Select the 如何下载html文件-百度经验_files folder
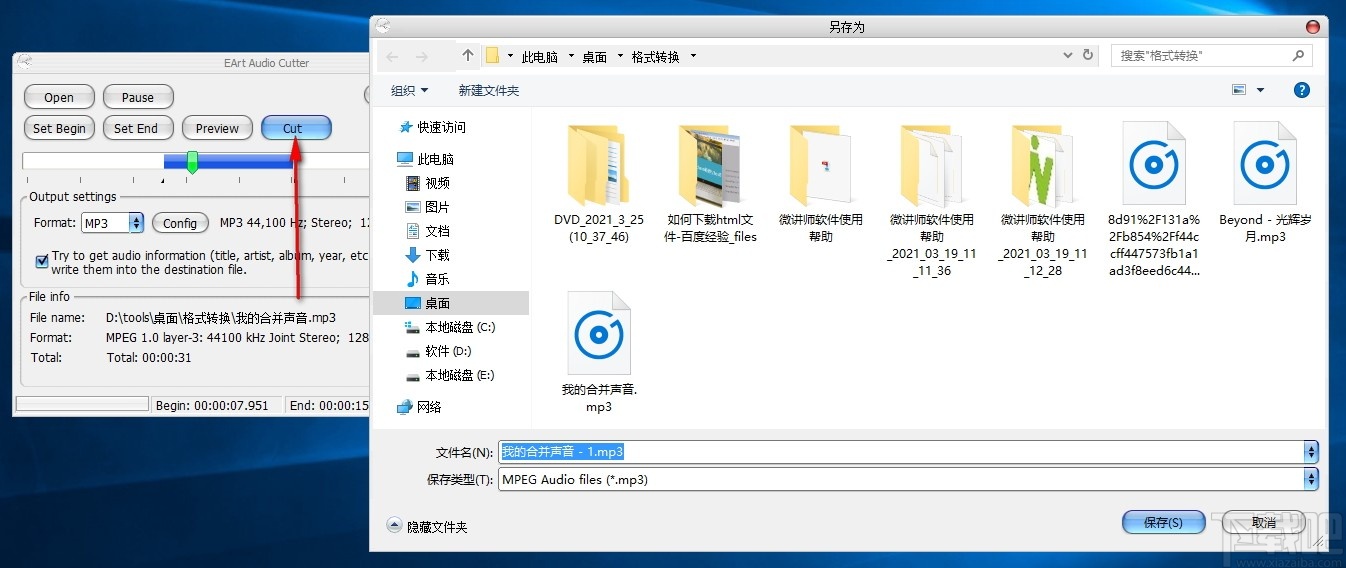Screen dimensions: 1346x568 tap(711, 184)
